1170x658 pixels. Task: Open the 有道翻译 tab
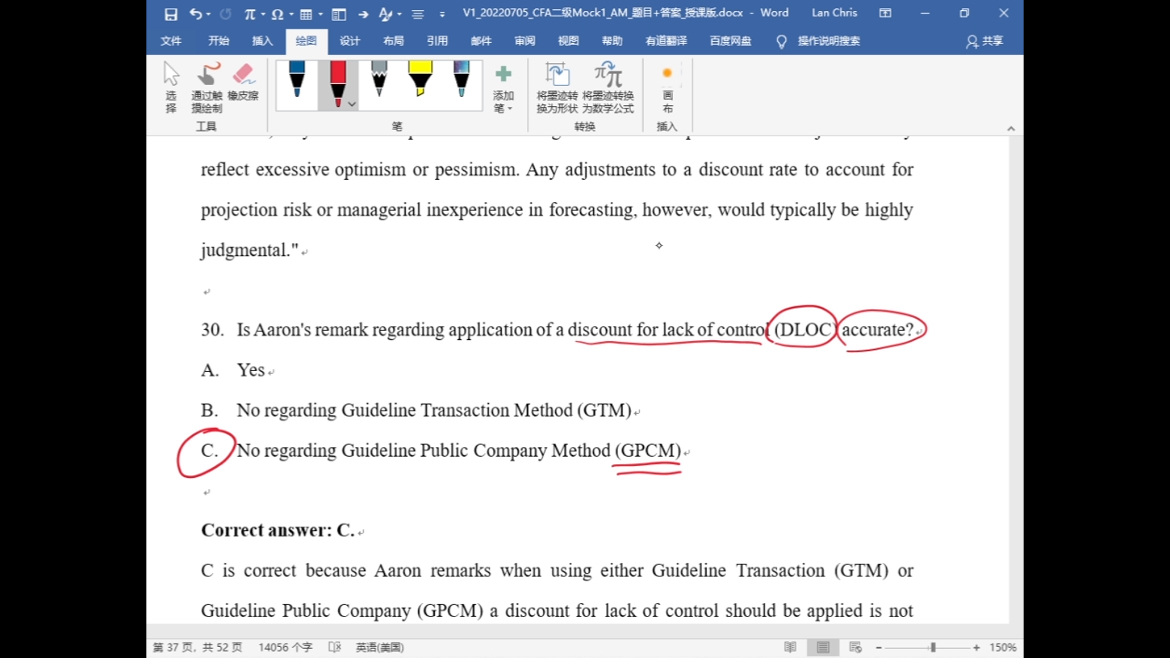(x=666, y=41)
